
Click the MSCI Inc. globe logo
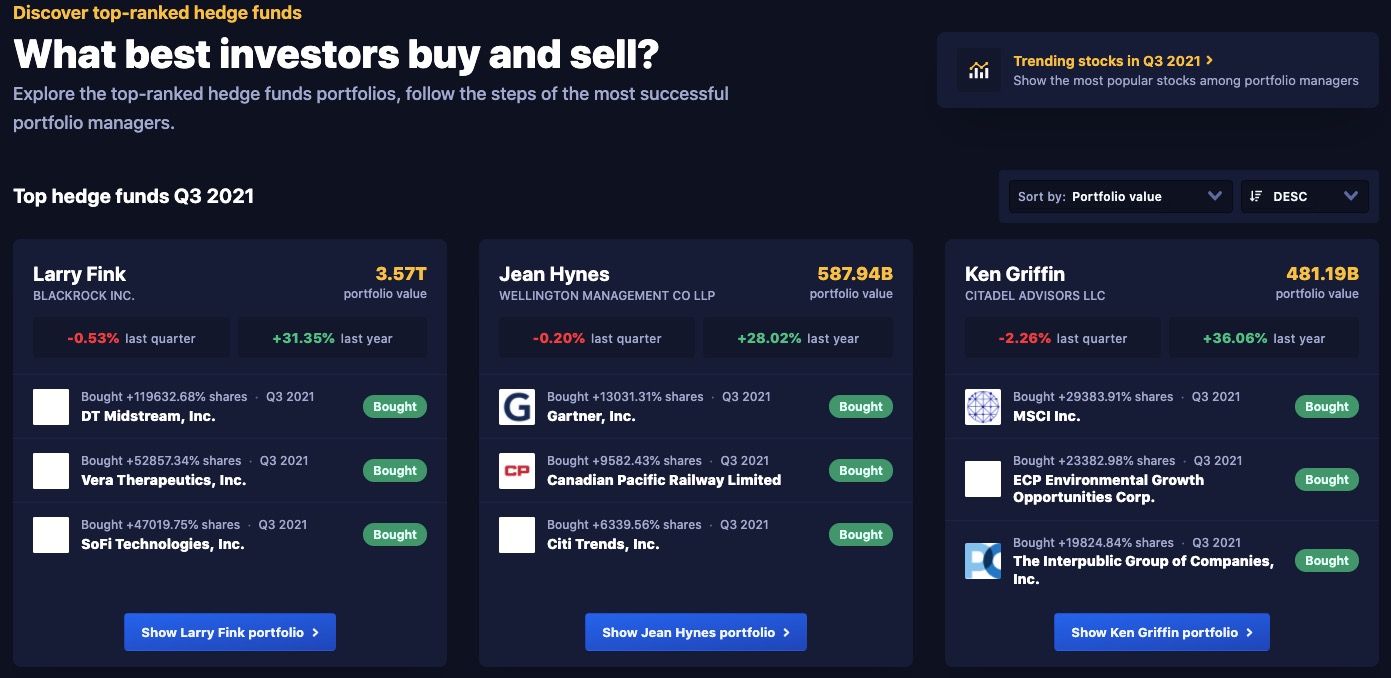[x=983, y=407]
